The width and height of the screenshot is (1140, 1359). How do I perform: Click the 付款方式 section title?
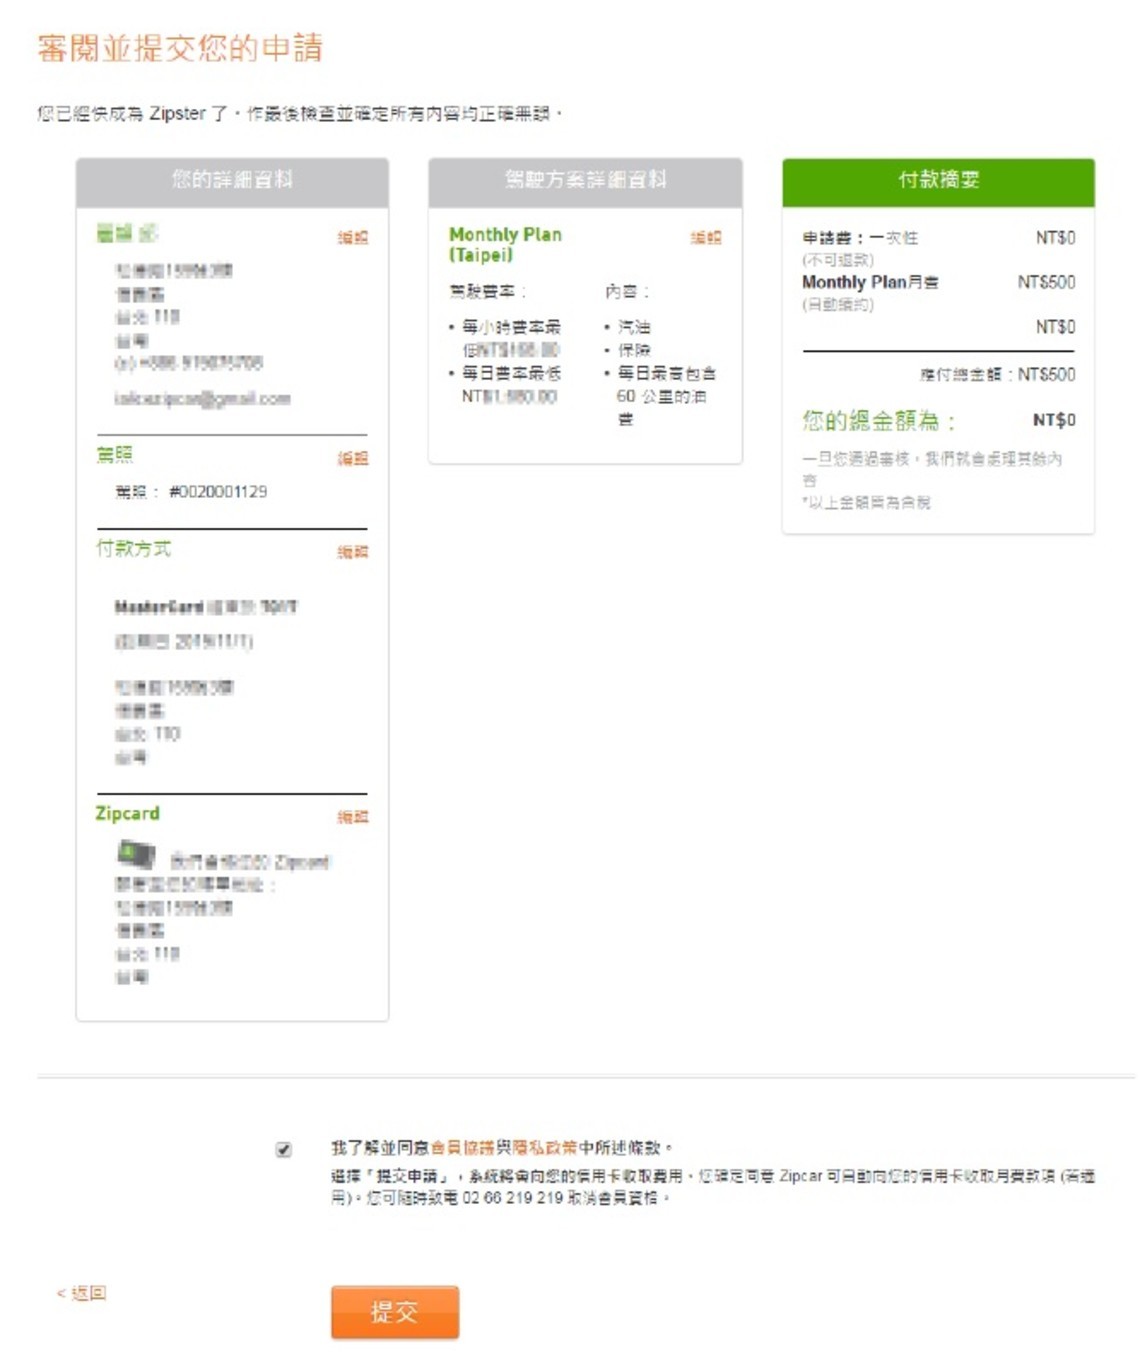133,548
